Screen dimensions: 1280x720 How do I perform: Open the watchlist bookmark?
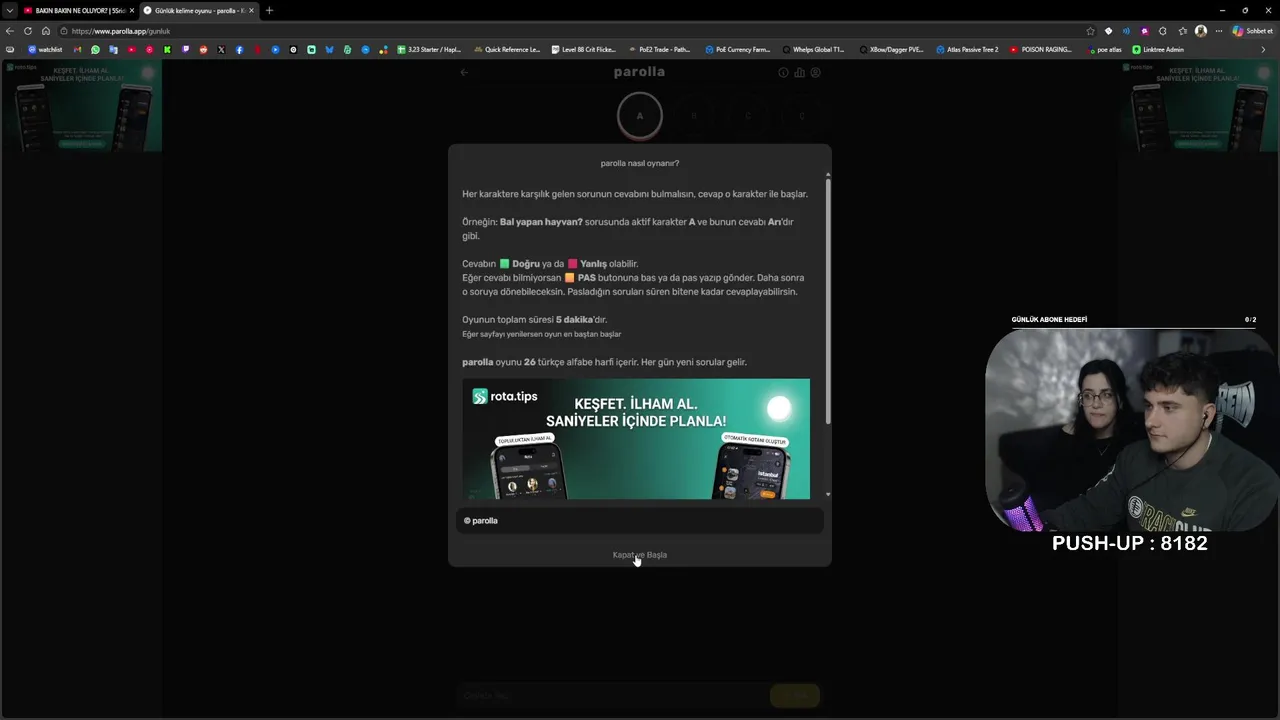point(45,49)
